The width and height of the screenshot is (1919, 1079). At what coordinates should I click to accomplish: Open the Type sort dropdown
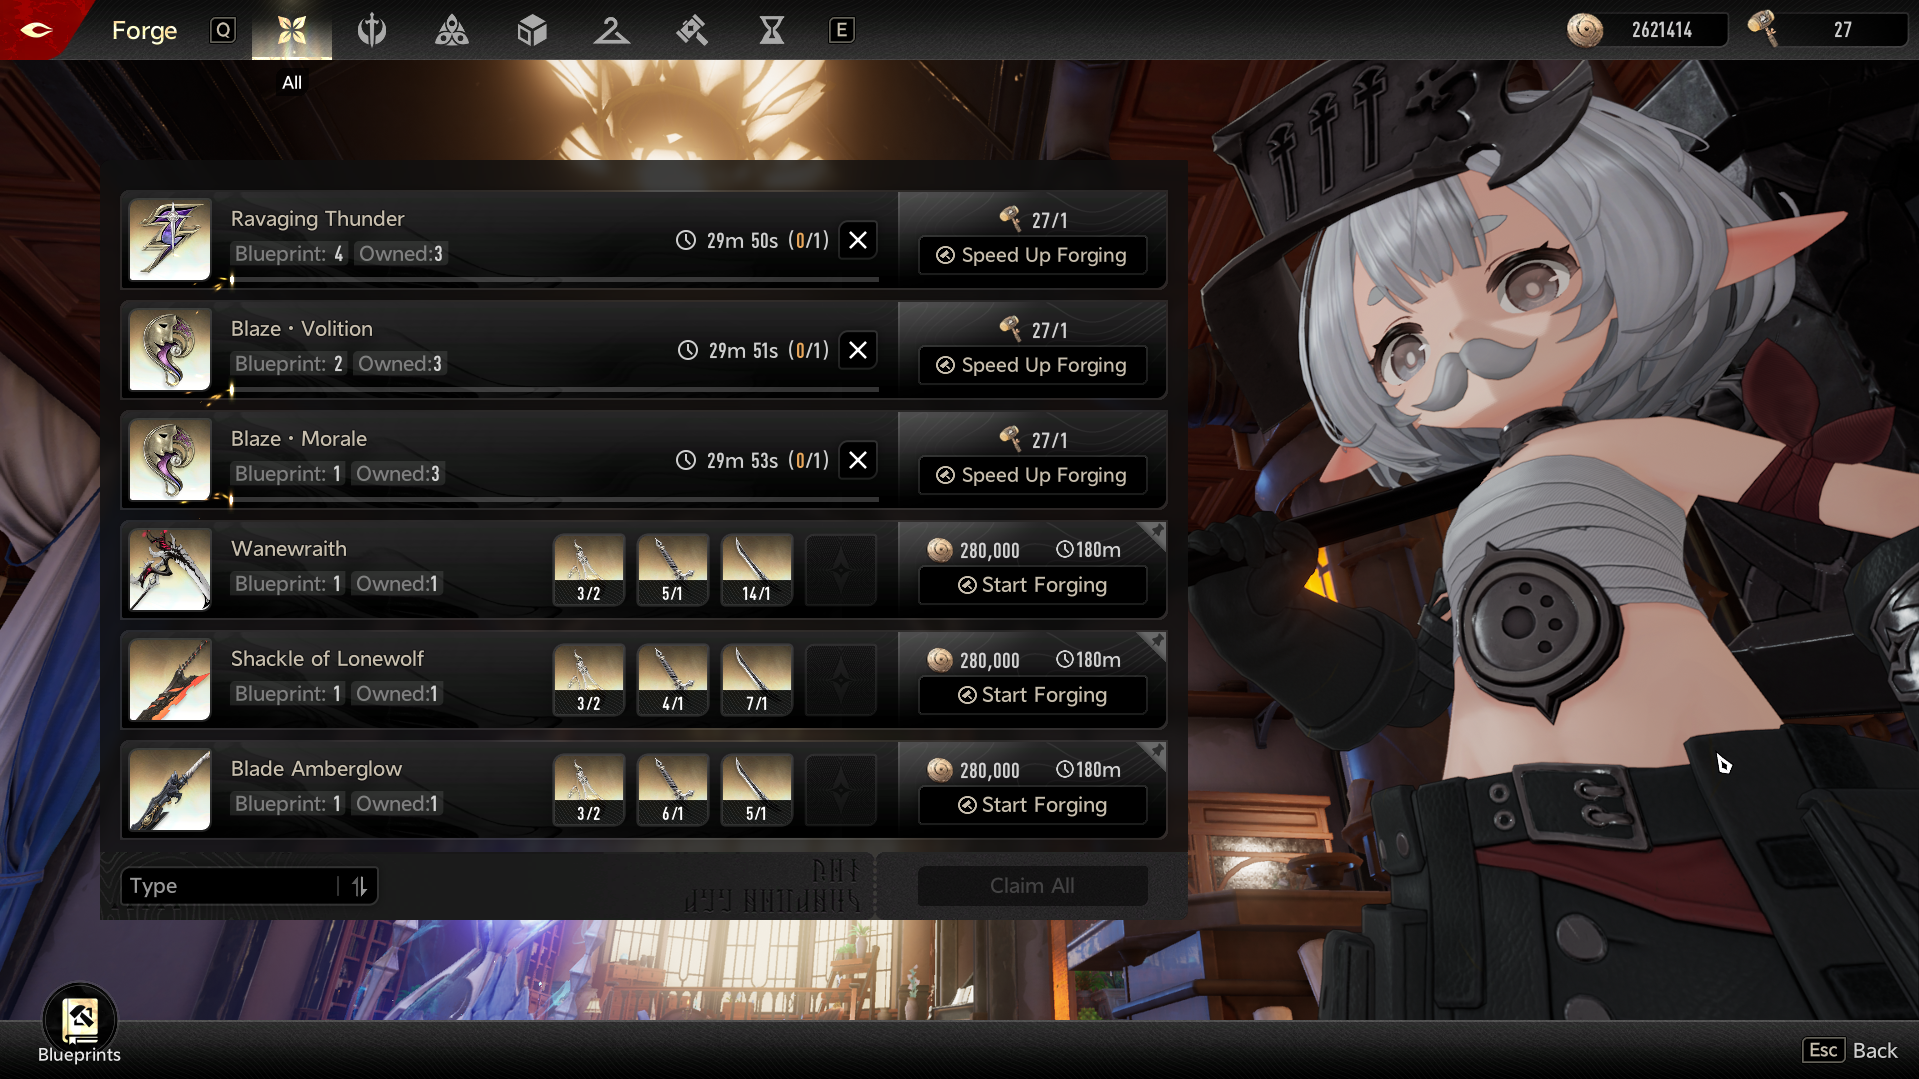(x=232, y=886)
